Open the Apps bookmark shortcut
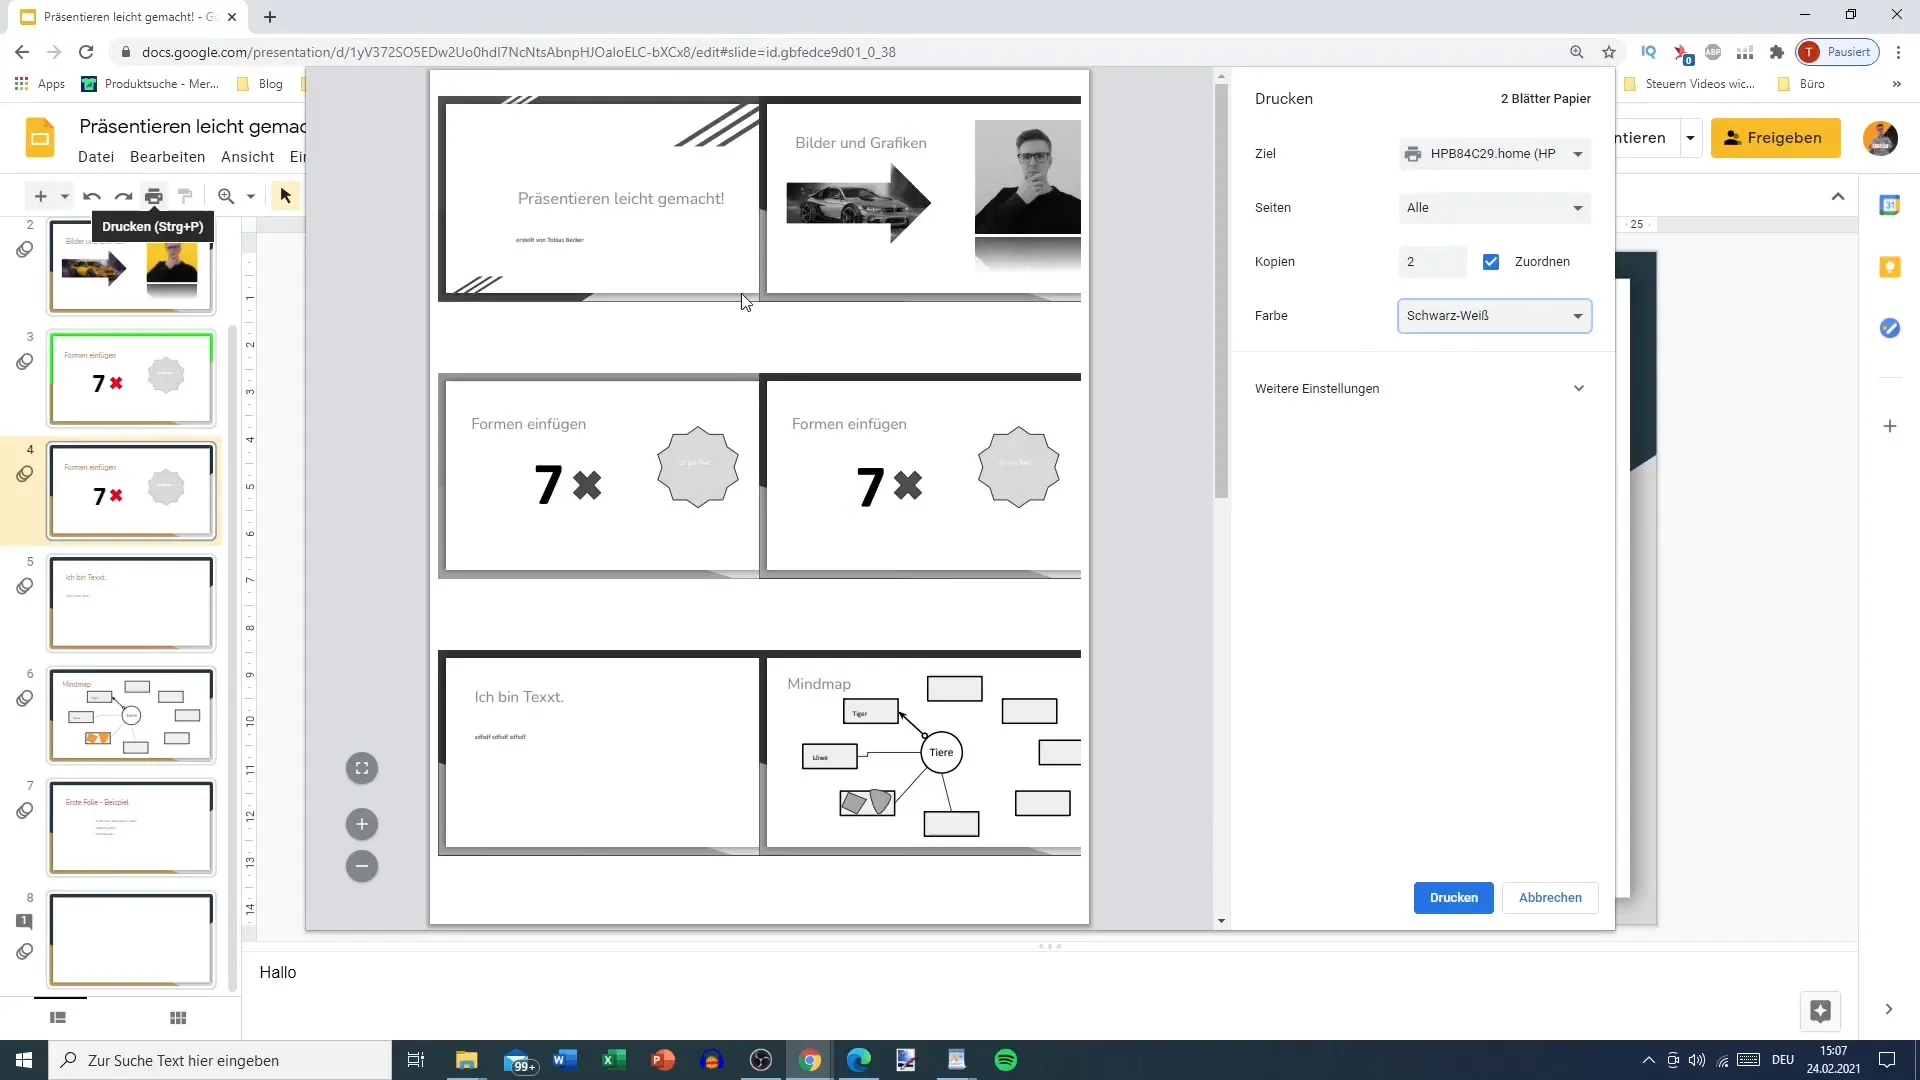 click(40, 84)
